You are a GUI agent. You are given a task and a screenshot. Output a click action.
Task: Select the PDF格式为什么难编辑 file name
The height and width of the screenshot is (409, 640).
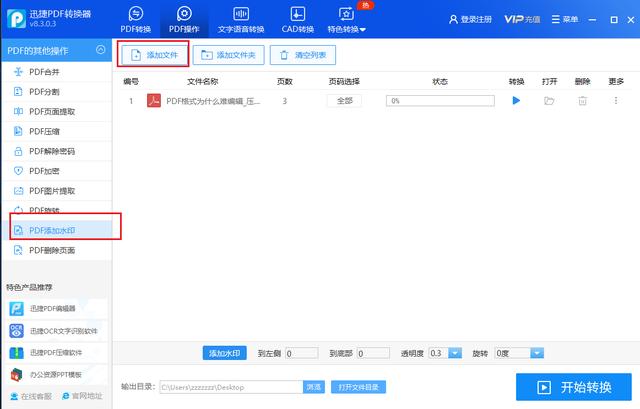coord(213,101)
